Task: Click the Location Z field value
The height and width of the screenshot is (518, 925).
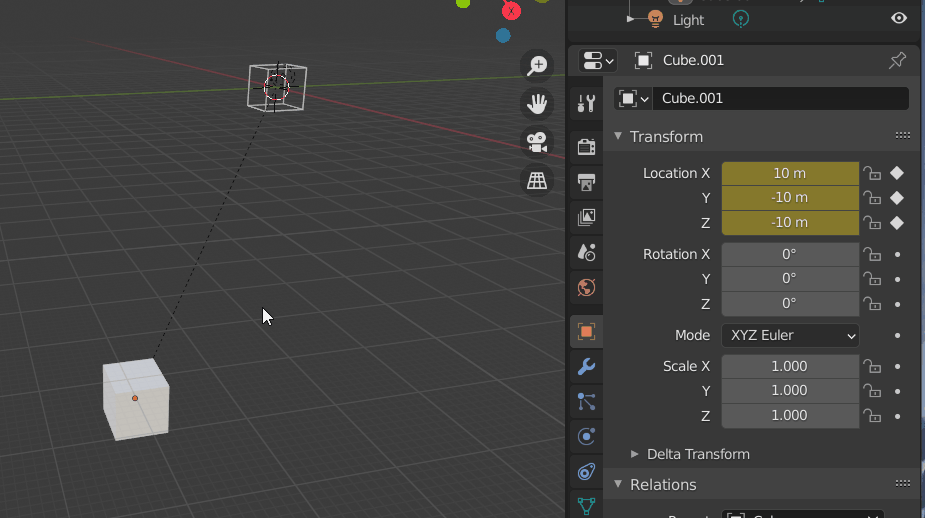Action: [x=790, y=222]
